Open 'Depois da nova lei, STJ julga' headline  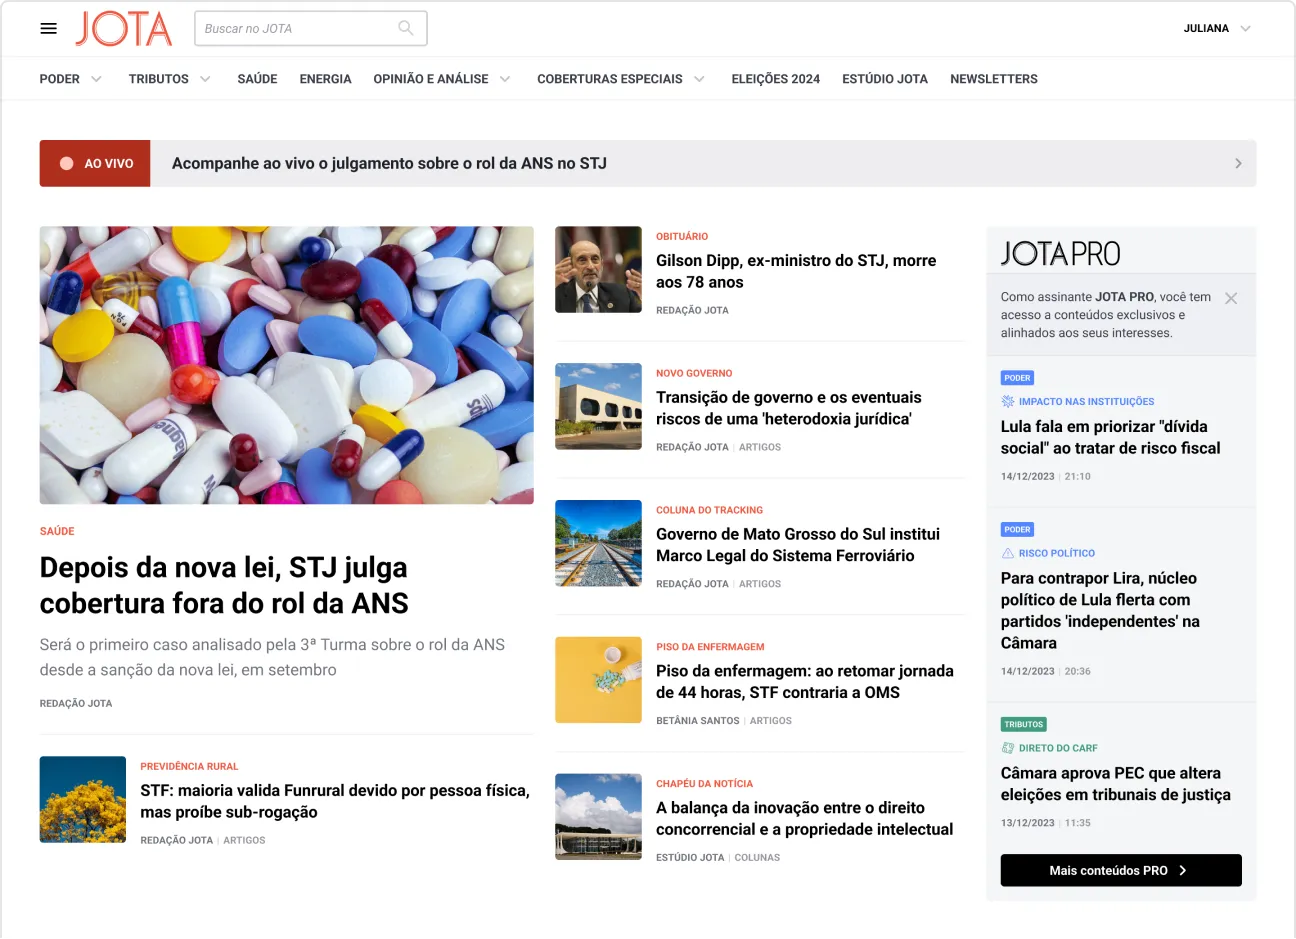(x=224, y=585)
